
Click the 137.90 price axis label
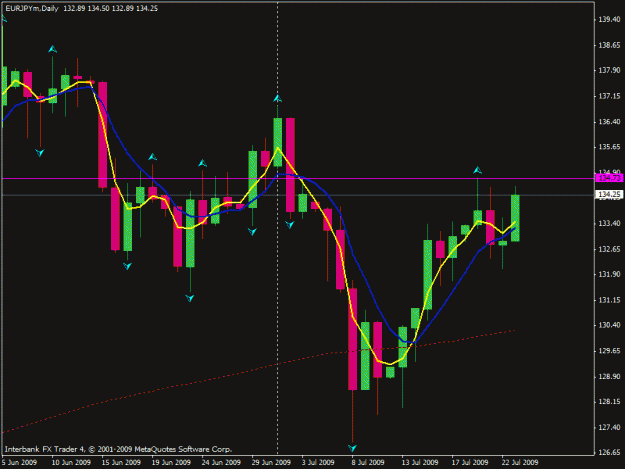(609, 70)
